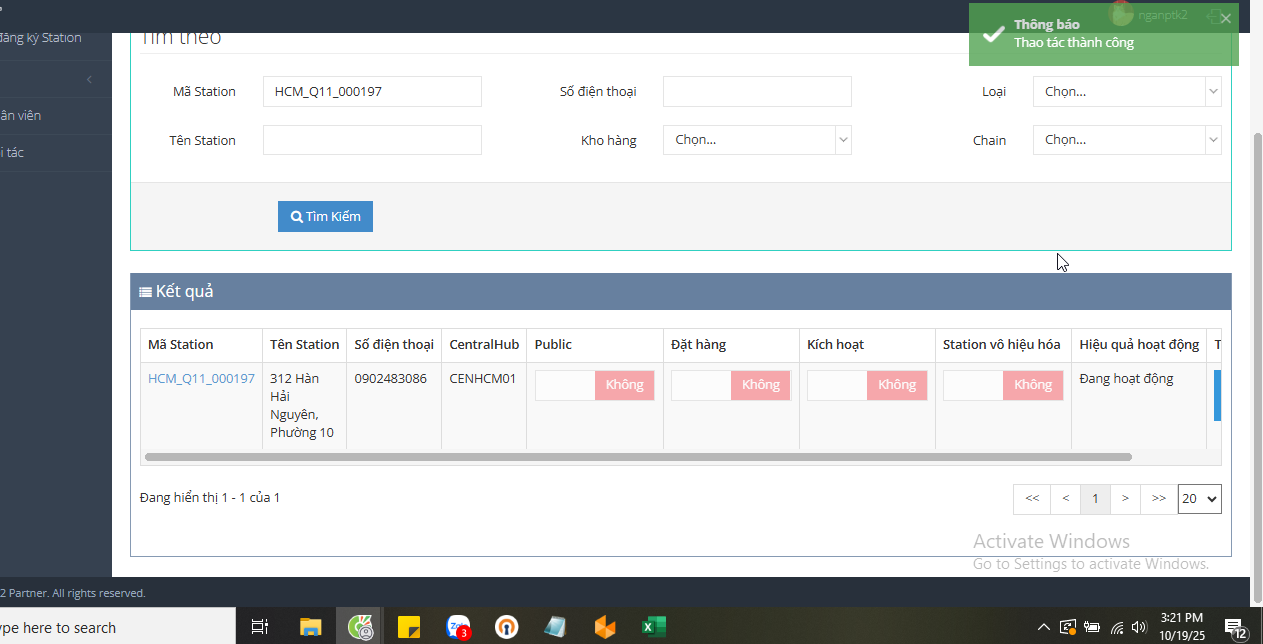Image resolution: width=1263 pixels, height=644 pixels.
Task: Open Task View on the taskbar
Action: tap(259, 627)
